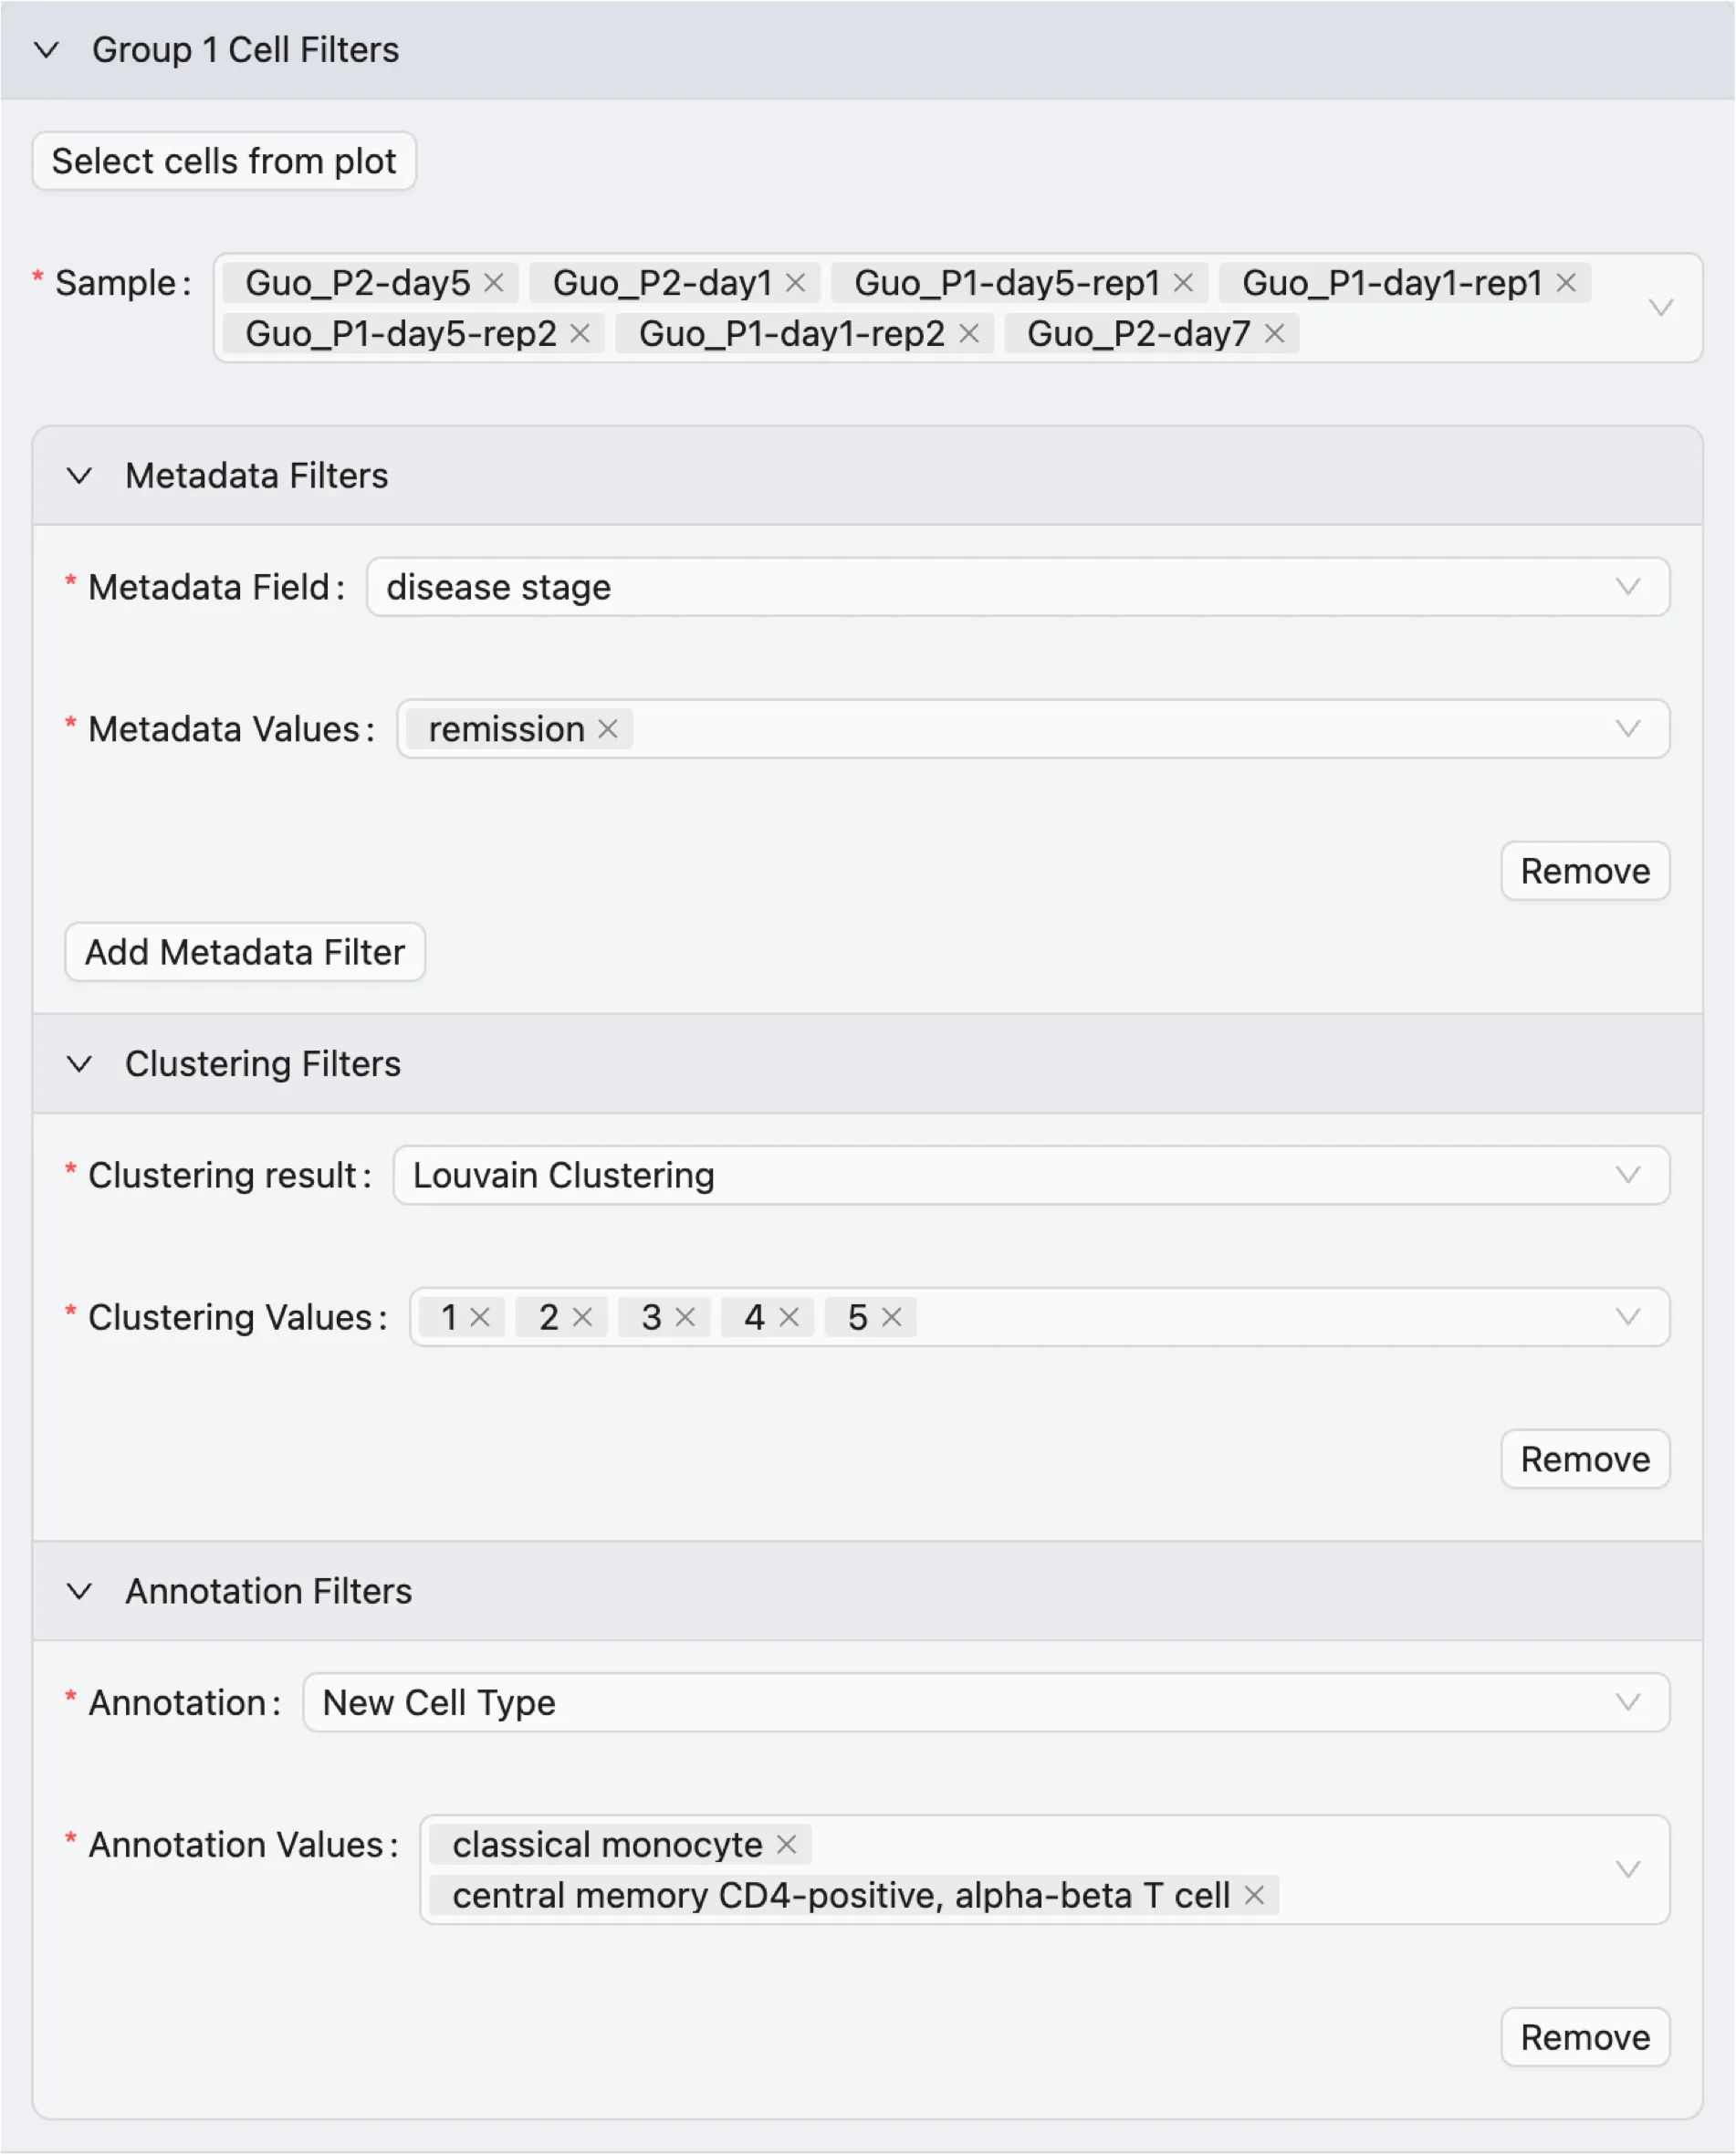1736x2155 pixels.
Task: Click the Select cells from plot button
Action: pyautogui.click(x=224, y=161)
